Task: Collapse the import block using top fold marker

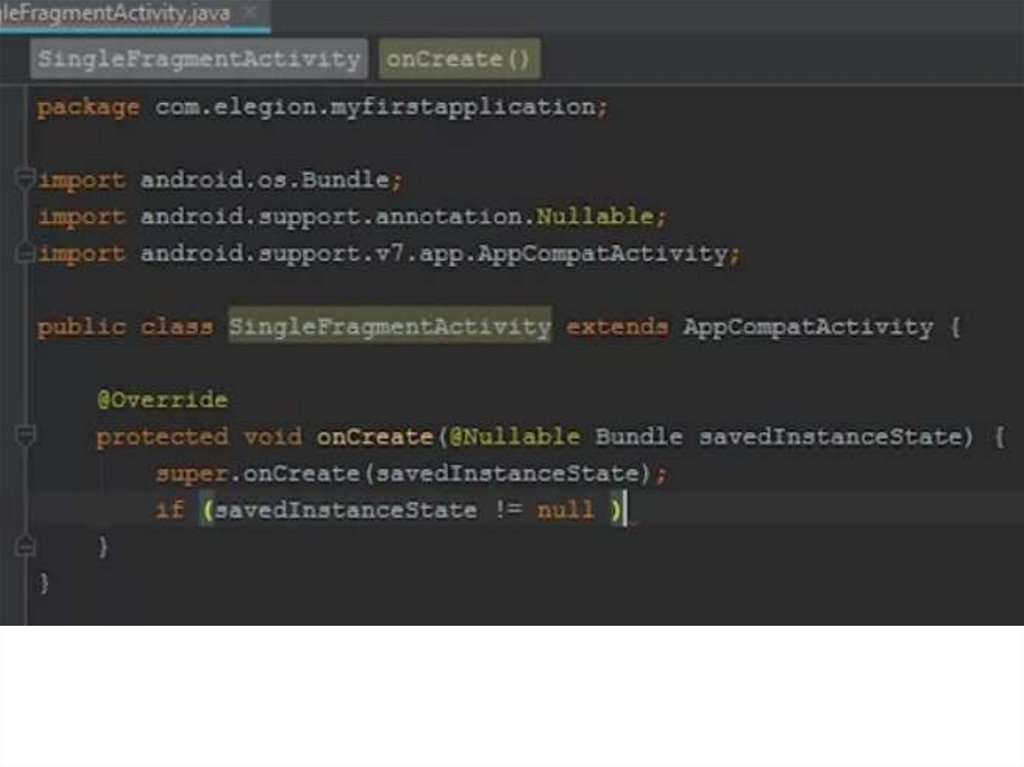Action: click(x=25, y=180)
